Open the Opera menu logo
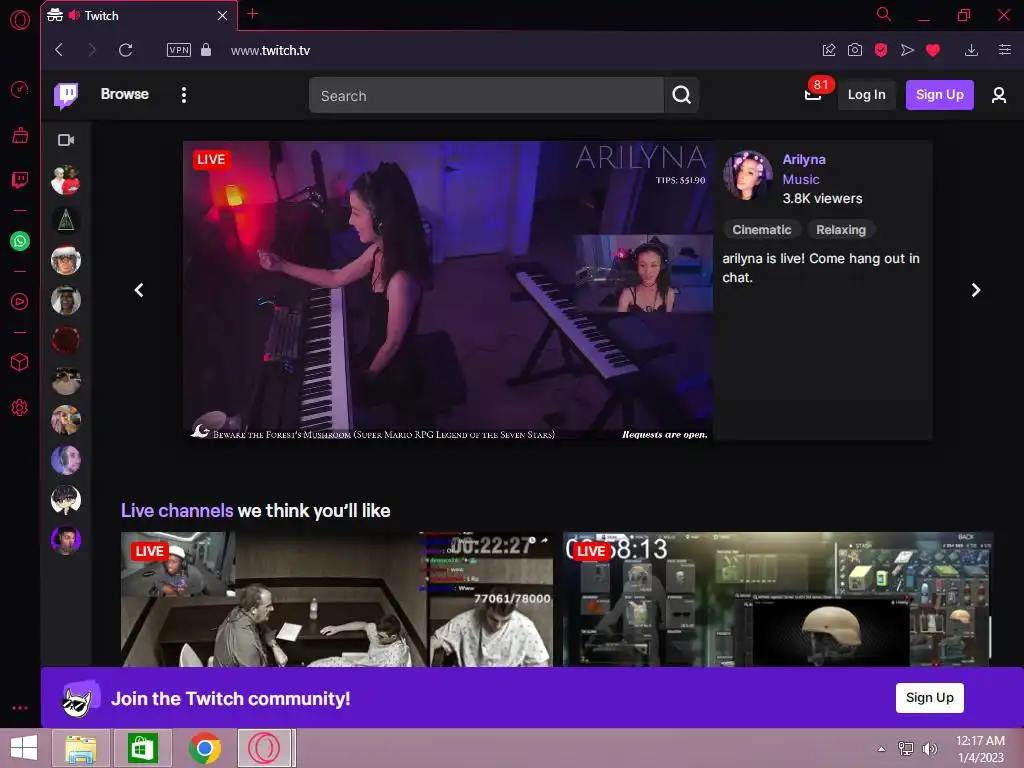The image size is (1024, 768). [20, 20]
